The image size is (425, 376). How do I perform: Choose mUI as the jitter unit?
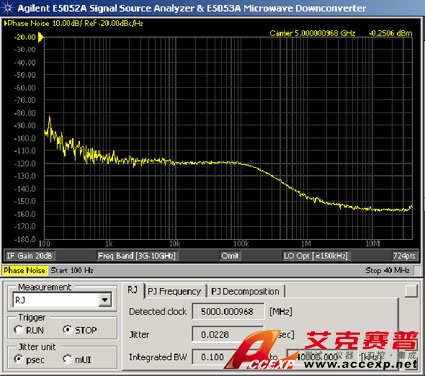point(67,359)
